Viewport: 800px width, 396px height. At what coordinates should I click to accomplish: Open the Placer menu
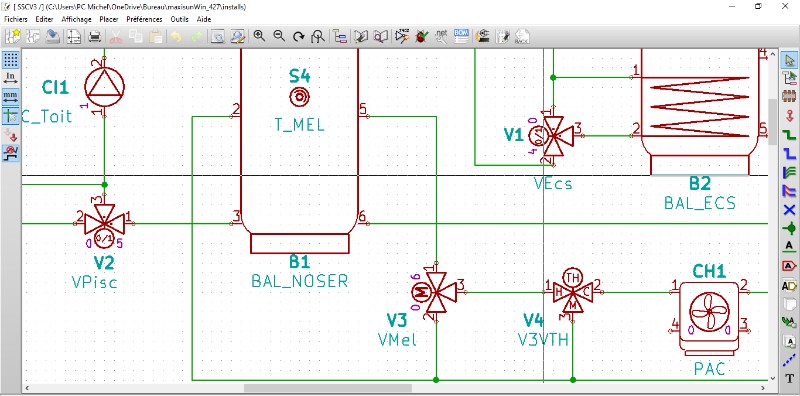point(109,19)
